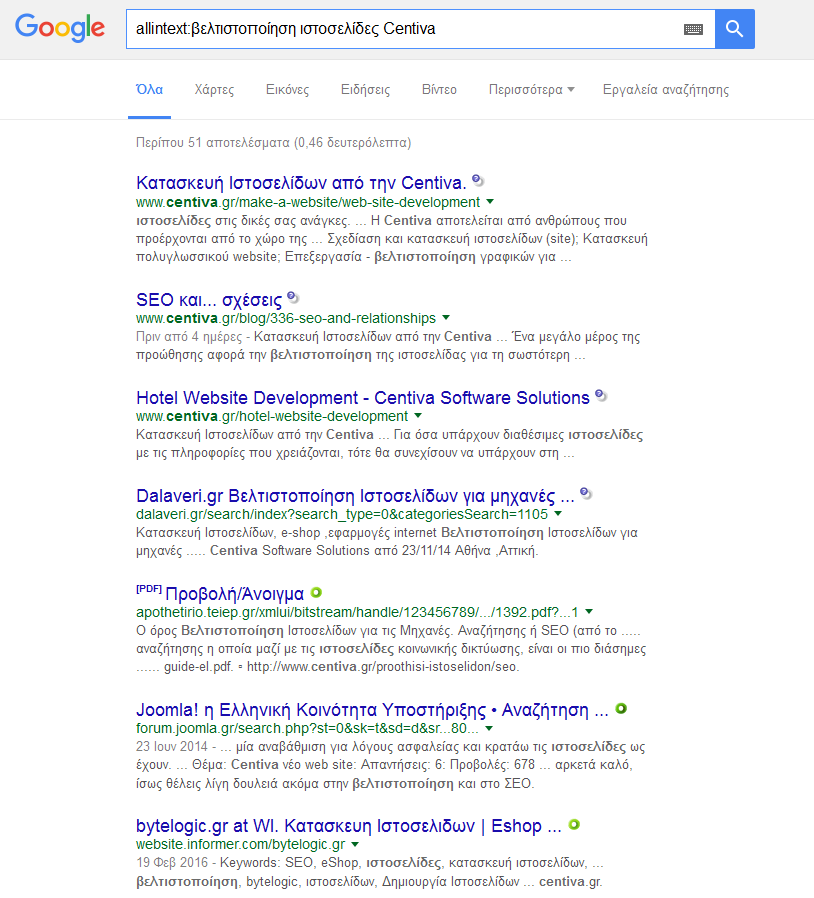Click indicator icon beside 'Hotel Website Development' result
This screenshot has height=898, width=814.
(x=600, y=395)
